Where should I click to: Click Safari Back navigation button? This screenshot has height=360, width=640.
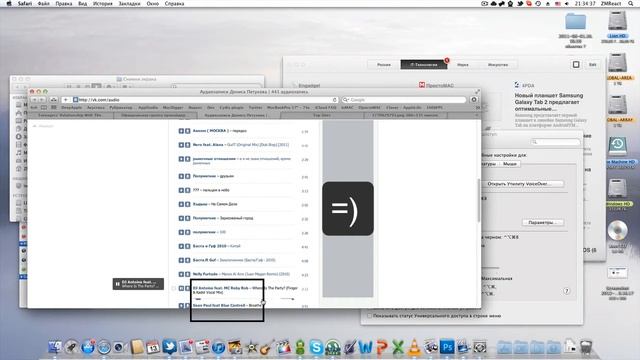pyautogui.click(x=34, y=100)
